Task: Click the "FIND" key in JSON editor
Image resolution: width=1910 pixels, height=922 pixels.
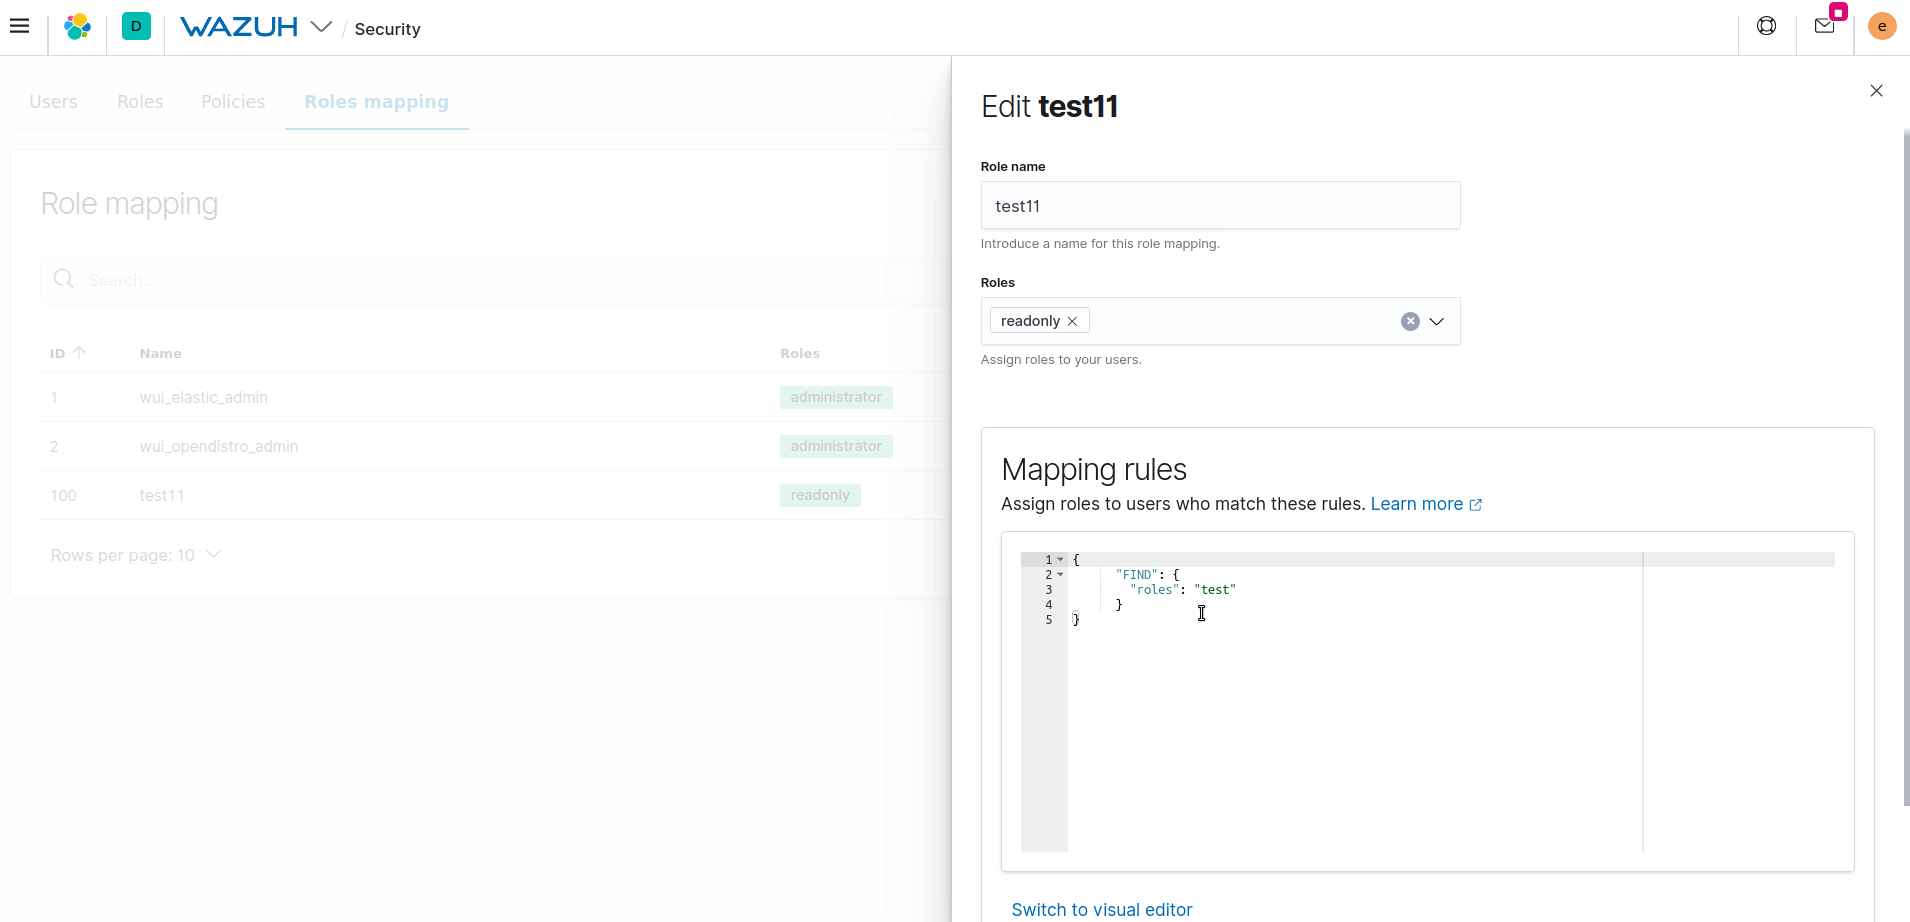Action: [x=1136, y=575]
